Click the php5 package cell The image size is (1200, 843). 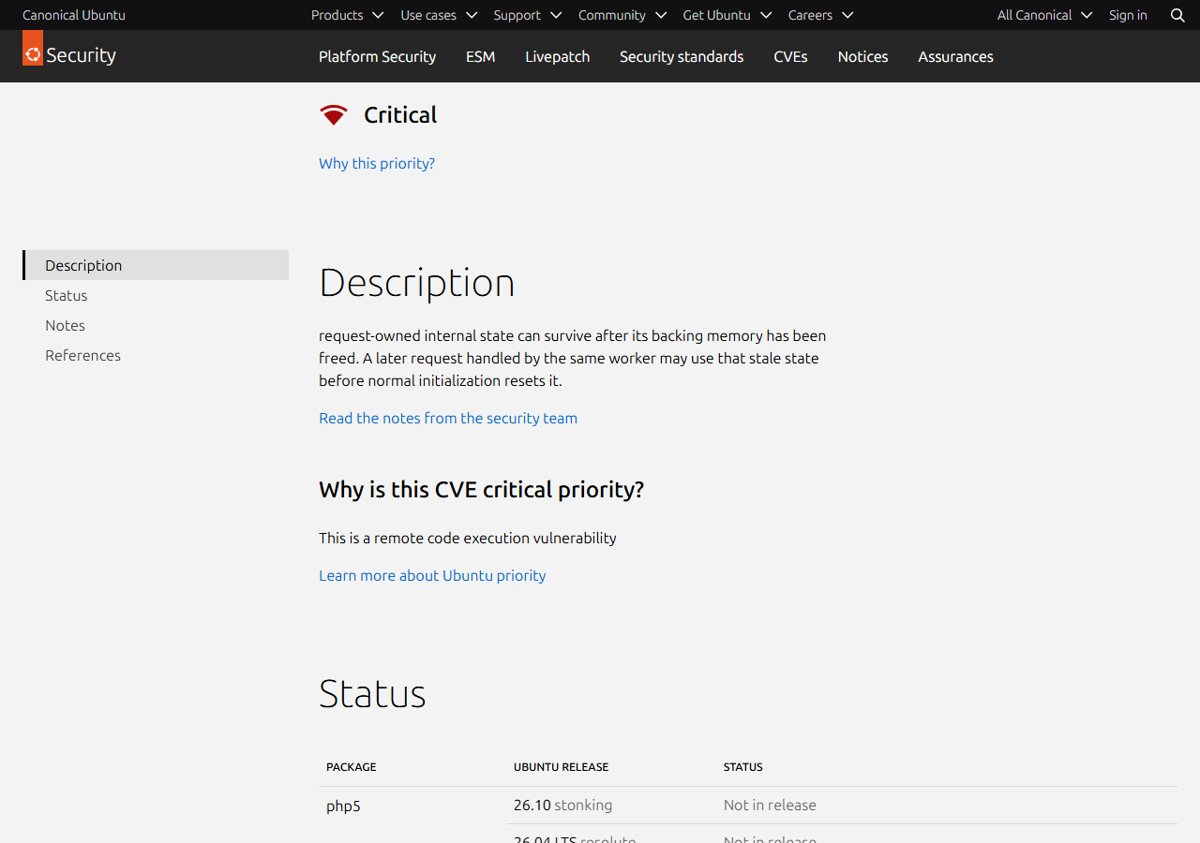(x=343, y=805)
